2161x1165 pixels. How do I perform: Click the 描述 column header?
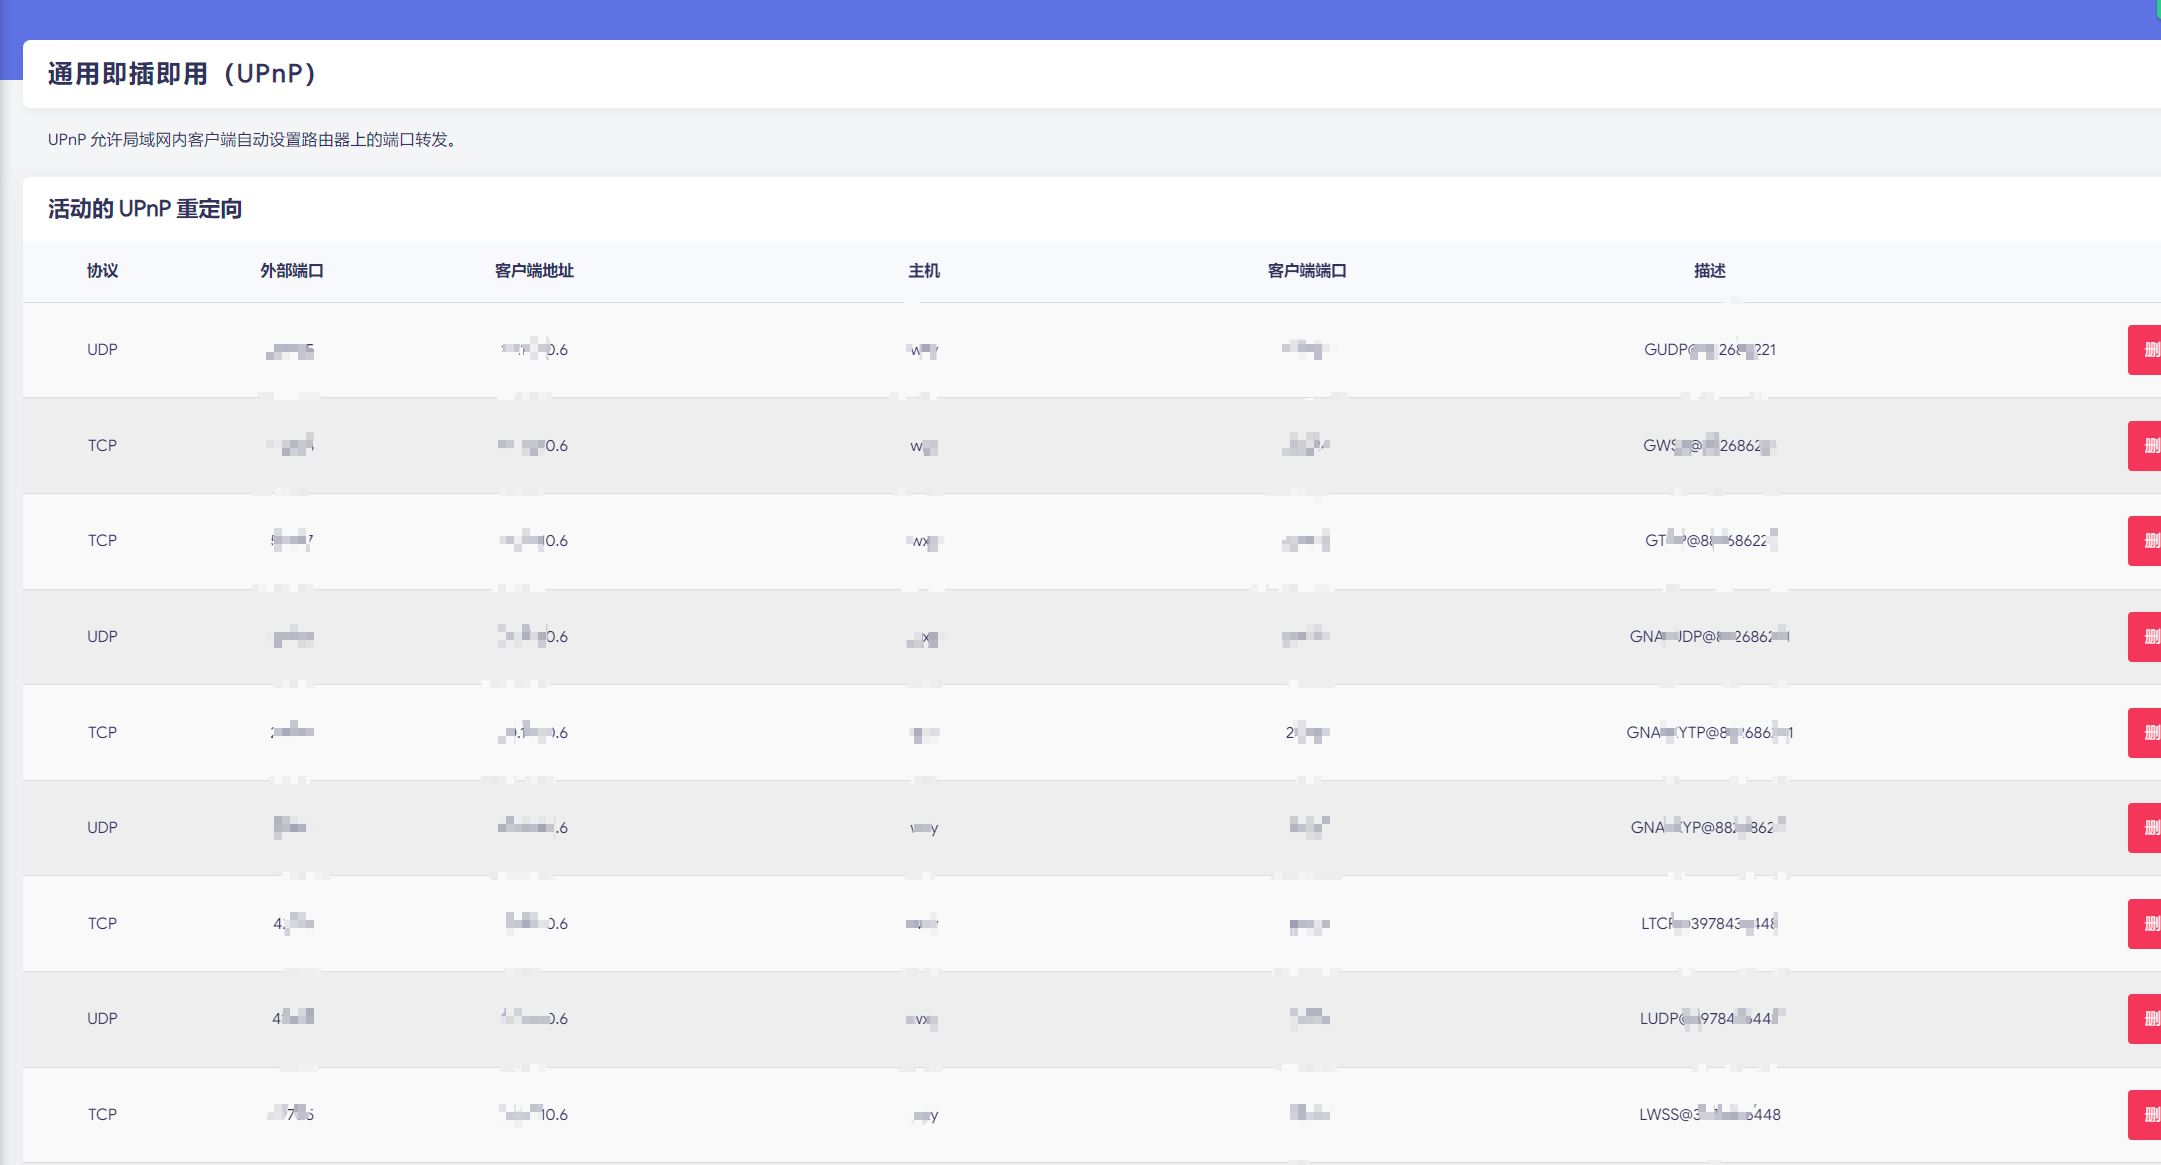click(1710, 271)
